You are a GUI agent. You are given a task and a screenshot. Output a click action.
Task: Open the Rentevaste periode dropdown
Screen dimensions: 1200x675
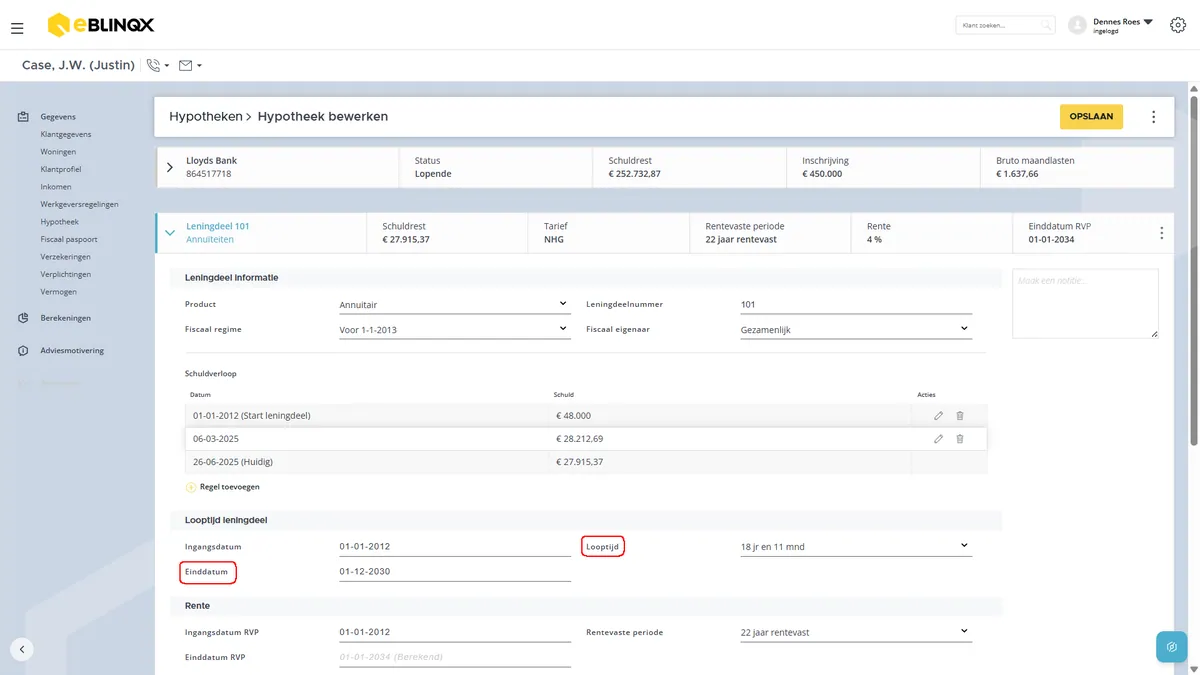tap(855, 632)
